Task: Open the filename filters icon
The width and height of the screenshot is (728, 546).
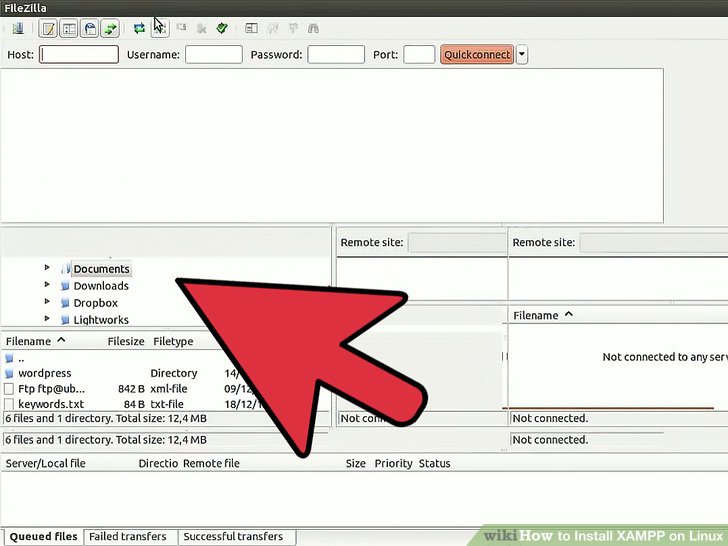Action: point(251,29)
